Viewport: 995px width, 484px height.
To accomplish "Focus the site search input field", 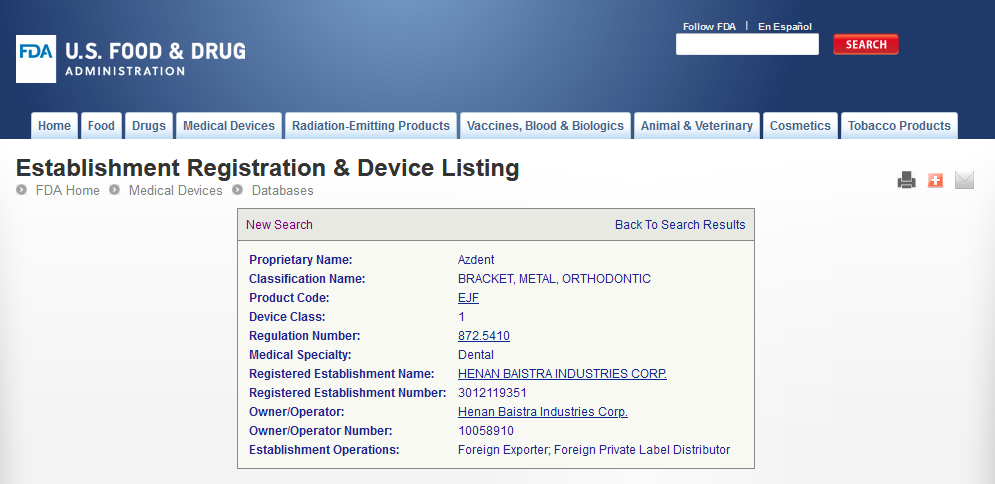I will point(747,44).
